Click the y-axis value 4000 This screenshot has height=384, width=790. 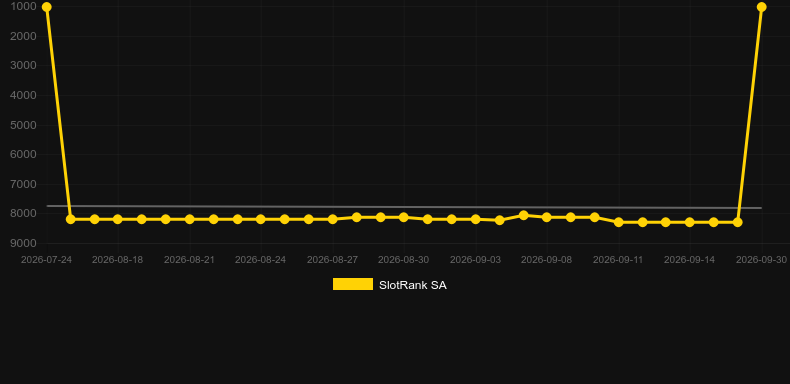click(x=23, y=95)
